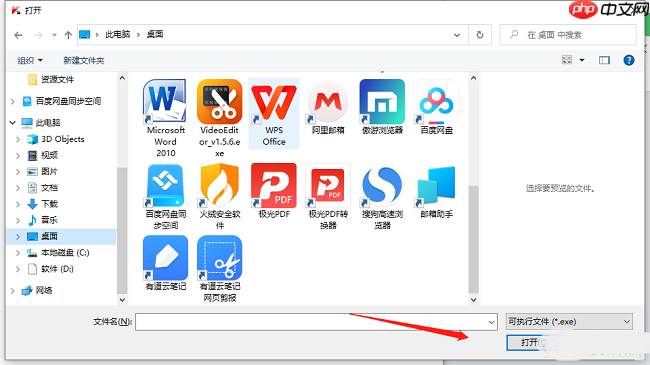Select 视频 in the navigation tree
The image size is (650, 365).
(49, 155)
